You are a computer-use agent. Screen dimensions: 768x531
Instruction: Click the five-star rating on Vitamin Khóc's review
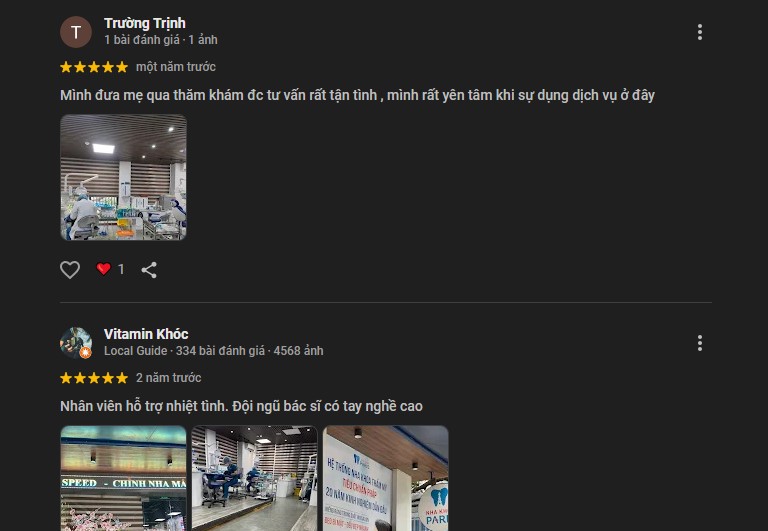tap(94, 378)
